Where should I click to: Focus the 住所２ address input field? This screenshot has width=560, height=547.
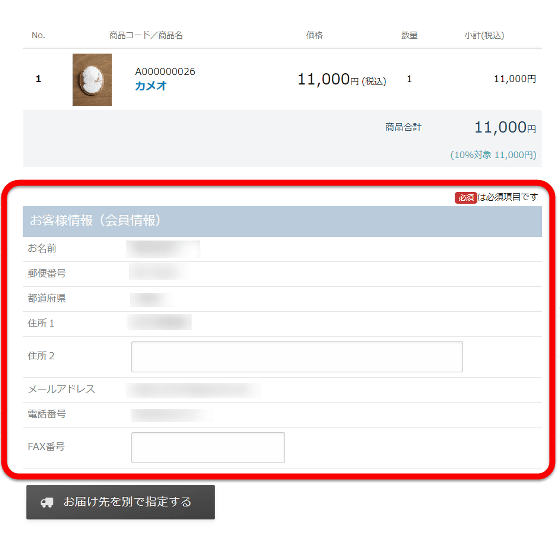(297, 357)
